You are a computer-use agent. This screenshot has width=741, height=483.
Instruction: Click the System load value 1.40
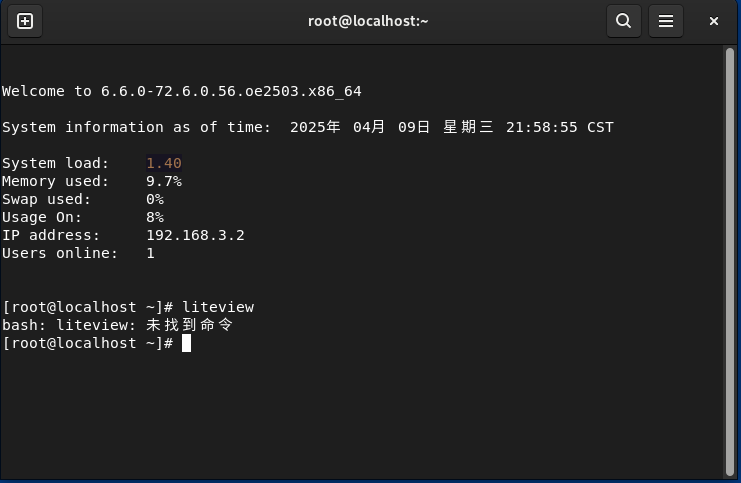tap(163, 163)
